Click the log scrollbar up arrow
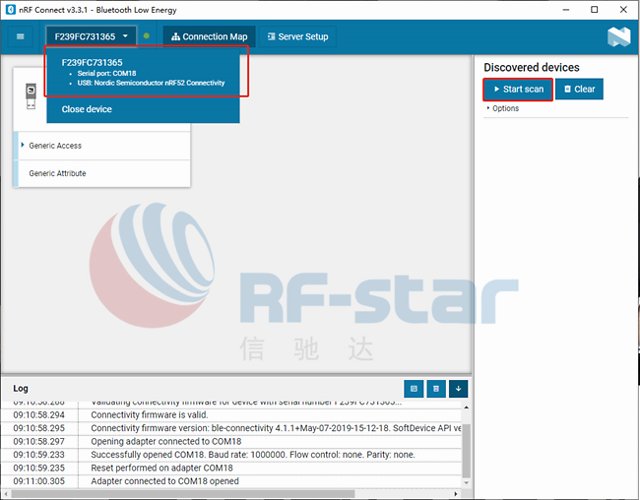The image size is (640, 500). [x=466, y=407]
